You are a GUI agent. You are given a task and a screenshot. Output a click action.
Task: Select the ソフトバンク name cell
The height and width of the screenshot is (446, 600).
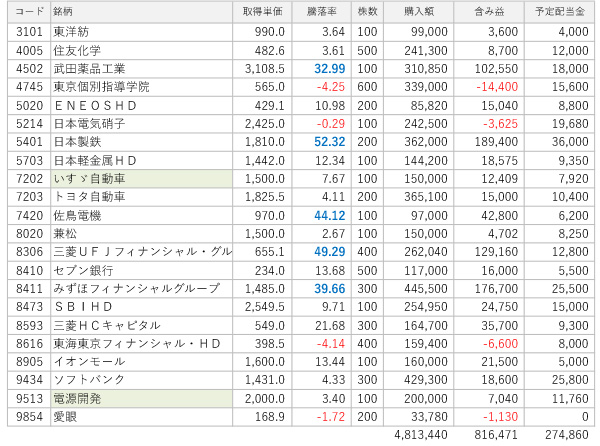[x=142, y=380]
